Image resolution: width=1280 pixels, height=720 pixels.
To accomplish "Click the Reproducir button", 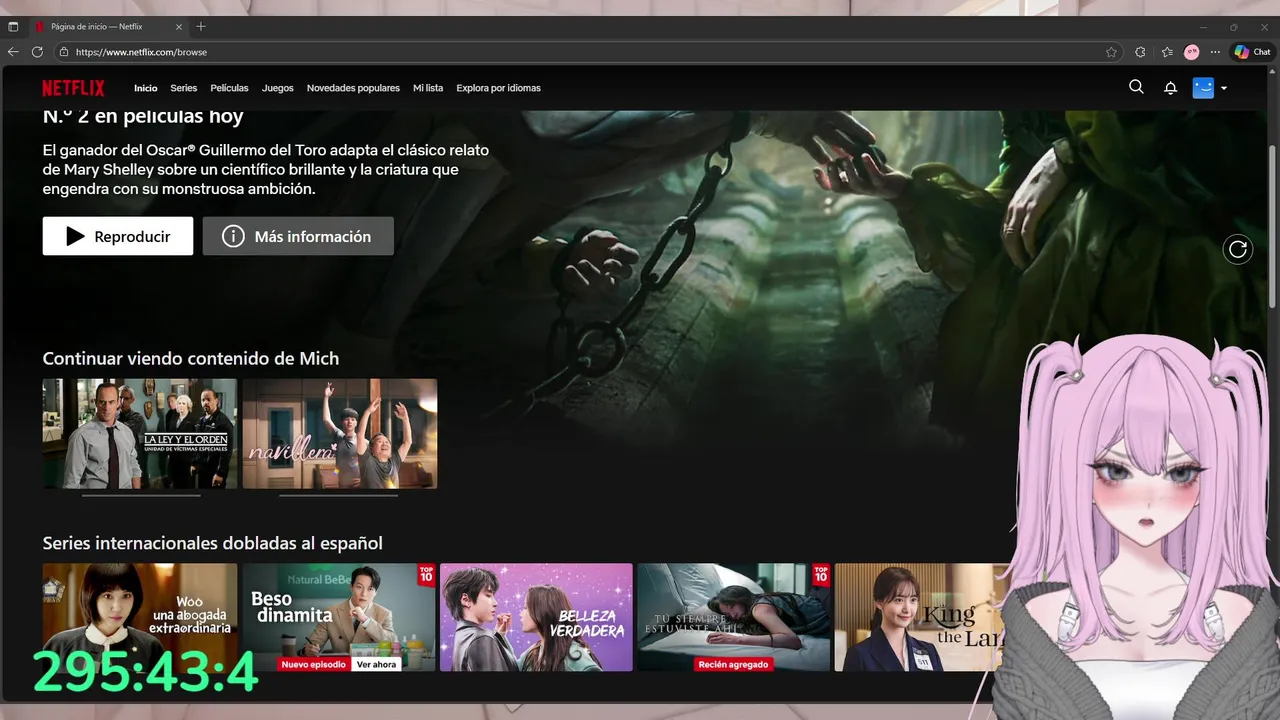I will 118,236.
